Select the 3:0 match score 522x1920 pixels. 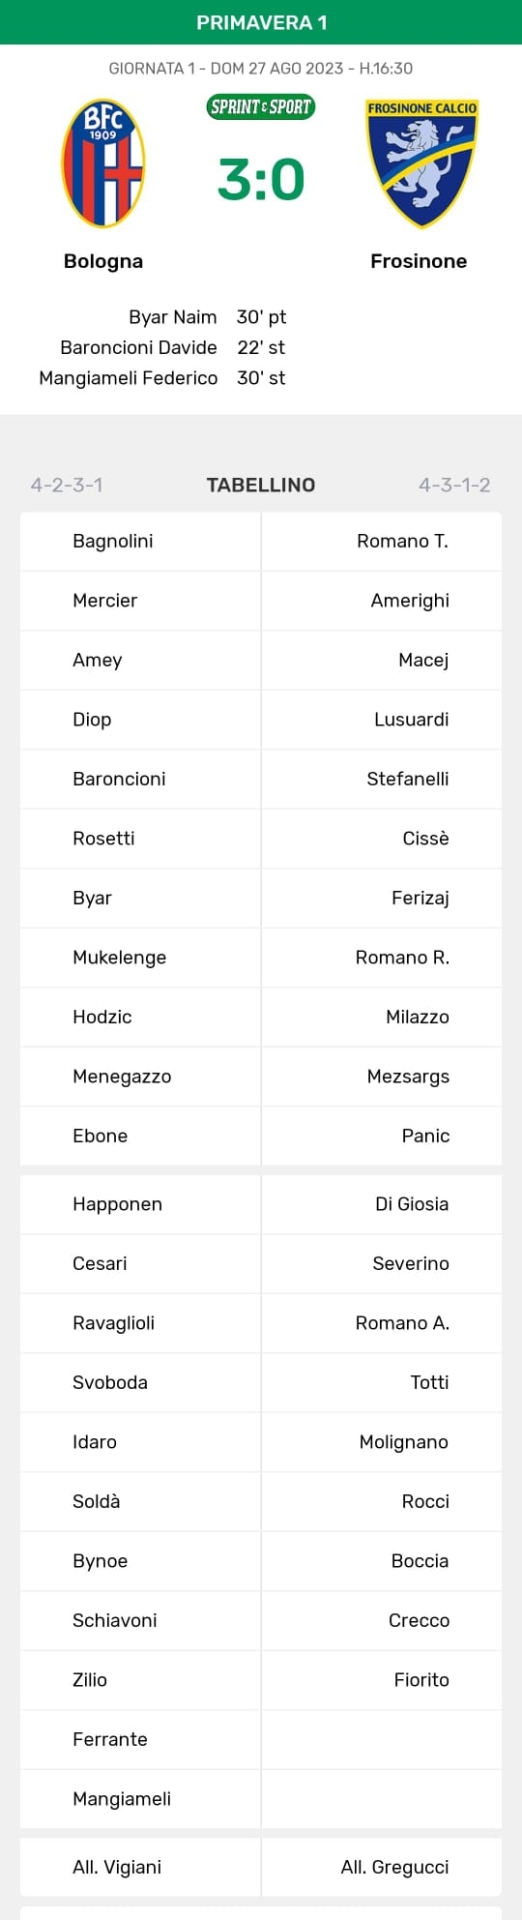click(x=261, y=180)
